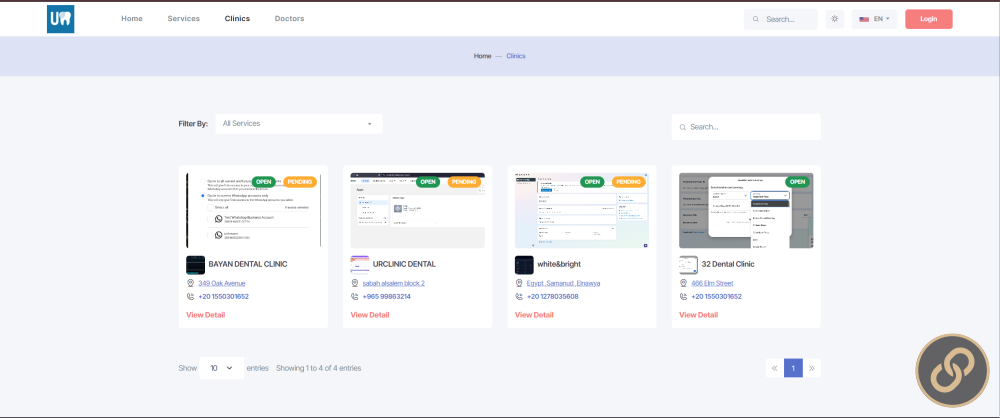Click the BAYAN DENTAL CLINIC logo avatar
Image resolution: width=1000 pixels, height=418 pixels.
tap(195, 265)
